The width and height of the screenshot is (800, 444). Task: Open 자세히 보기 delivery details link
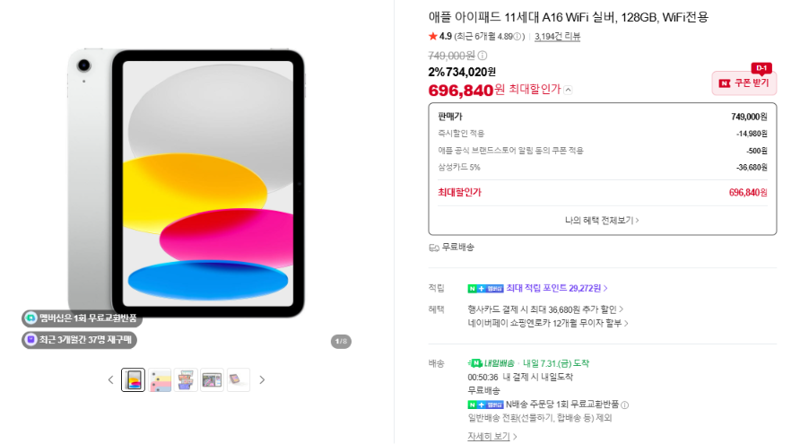(492, 436)
